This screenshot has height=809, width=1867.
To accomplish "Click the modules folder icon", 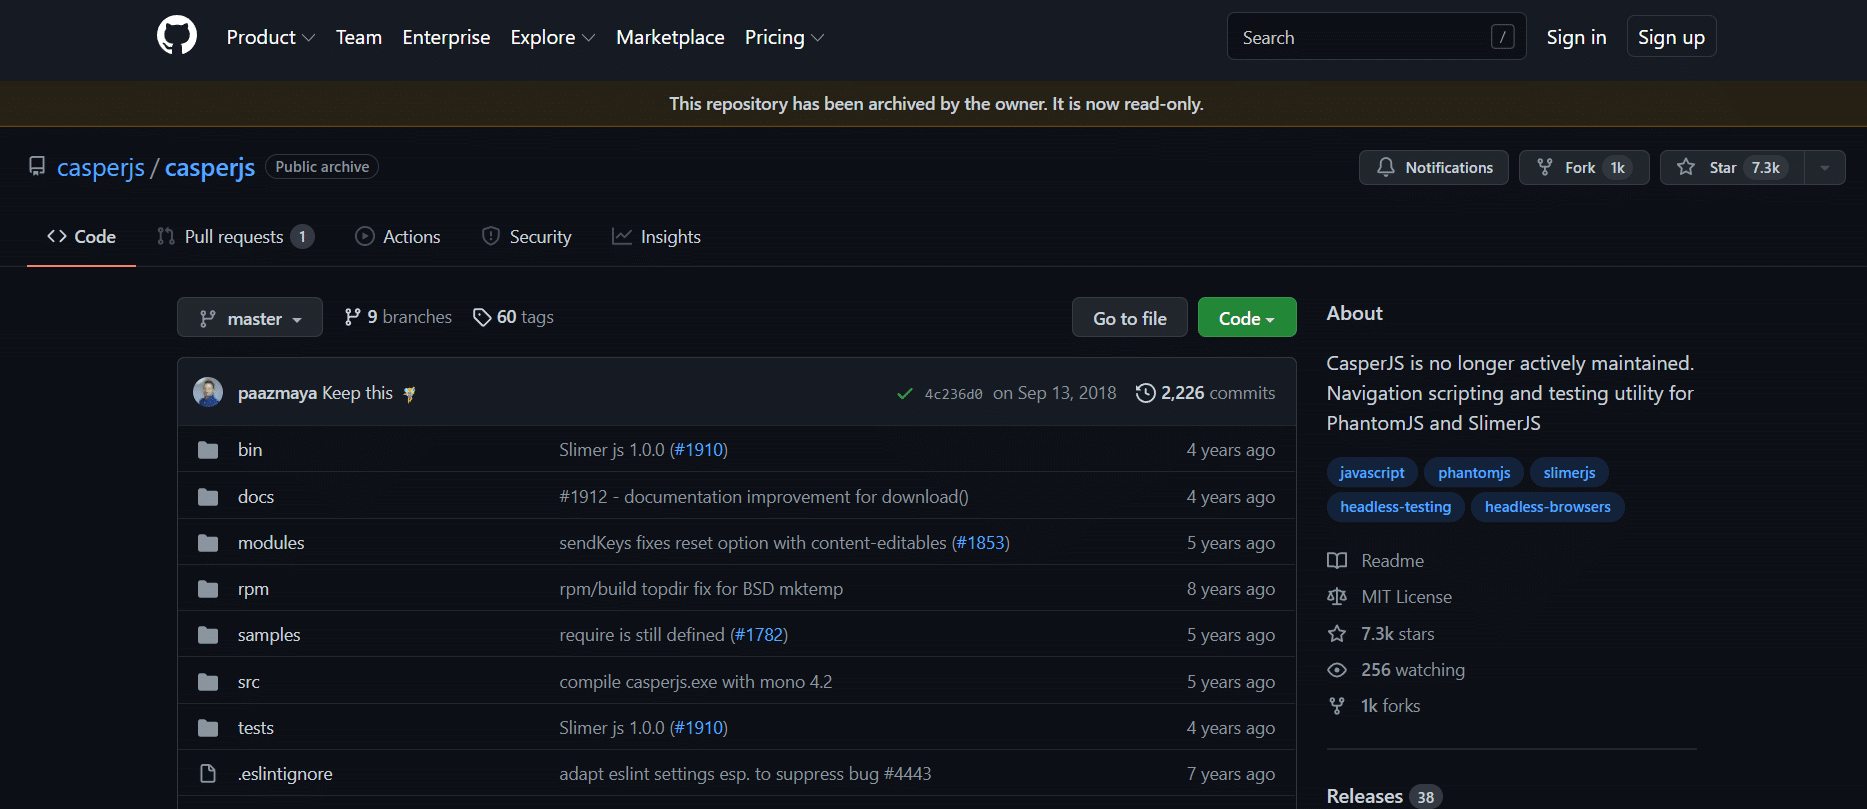I will (208, 543).
